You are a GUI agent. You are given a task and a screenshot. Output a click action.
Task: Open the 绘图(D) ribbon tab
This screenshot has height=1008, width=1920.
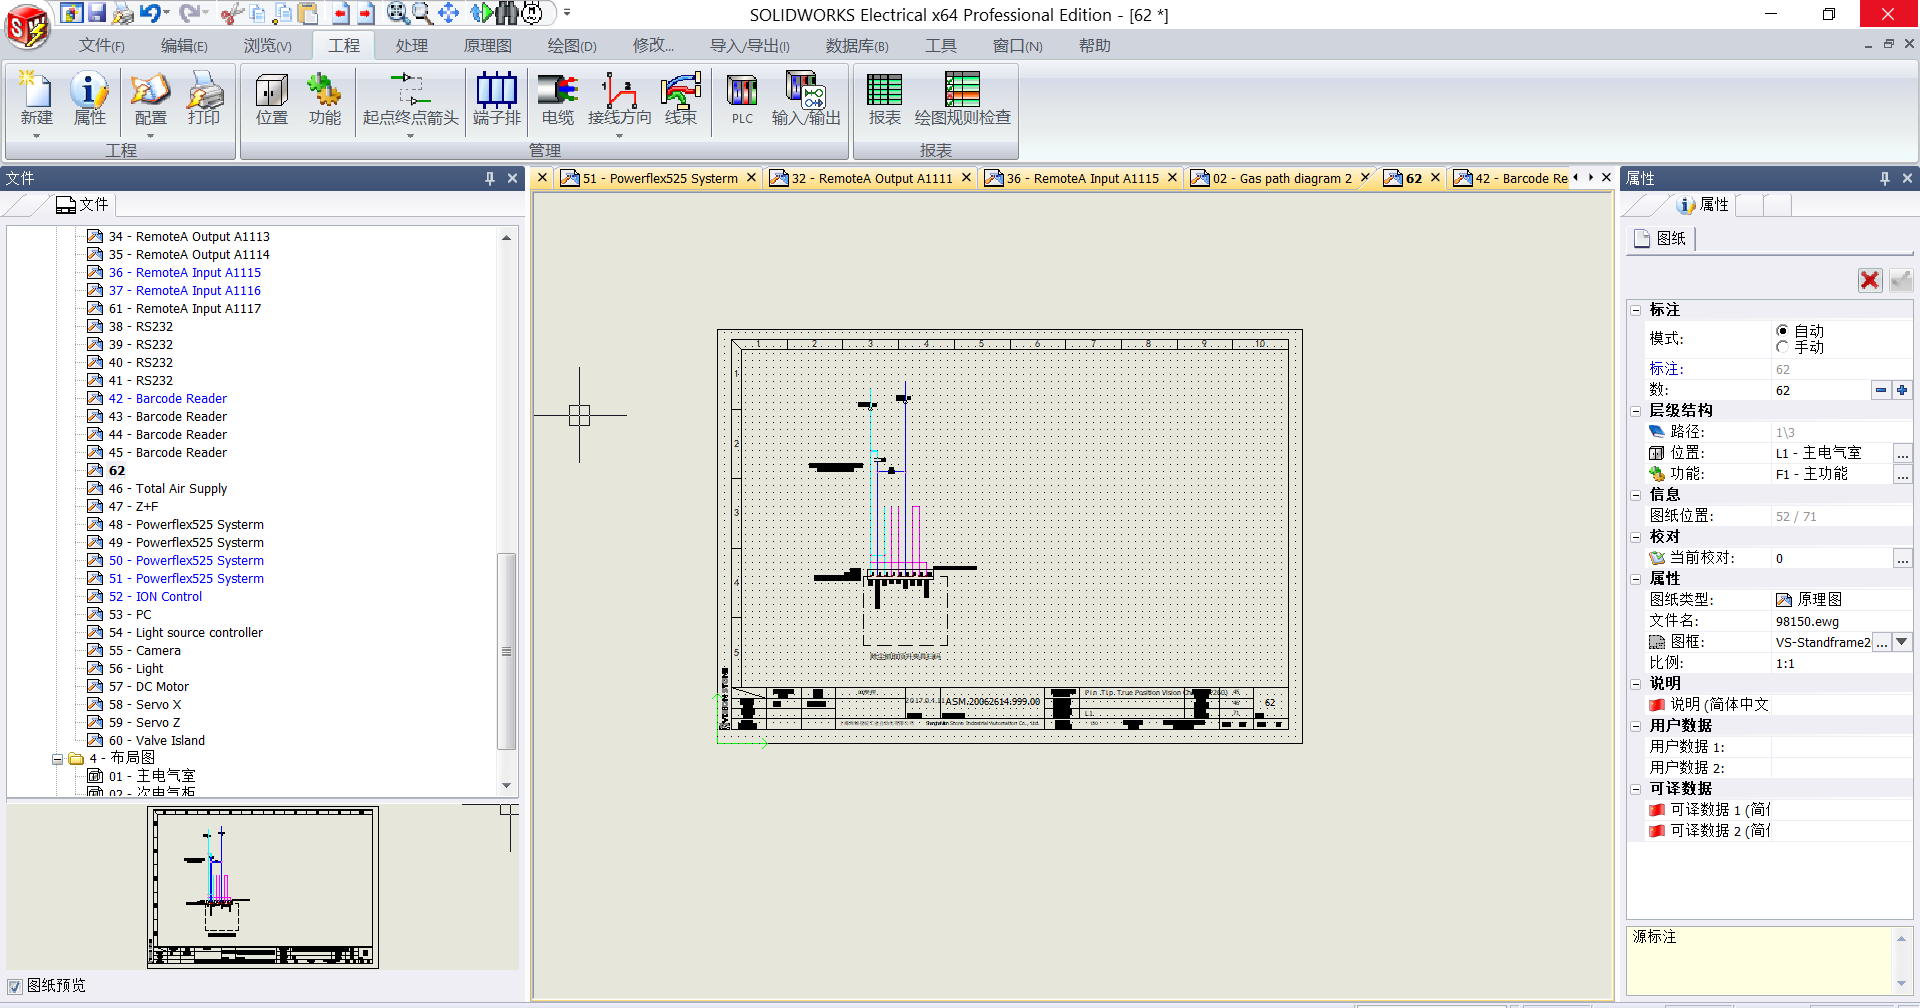coord(572,46)
